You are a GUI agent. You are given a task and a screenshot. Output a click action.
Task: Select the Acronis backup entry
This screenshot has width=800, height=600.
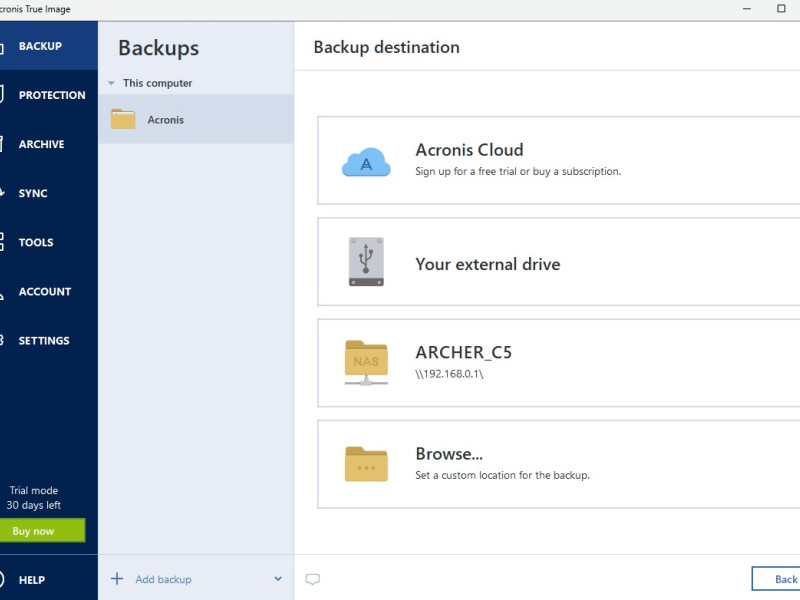click(196, 119)
